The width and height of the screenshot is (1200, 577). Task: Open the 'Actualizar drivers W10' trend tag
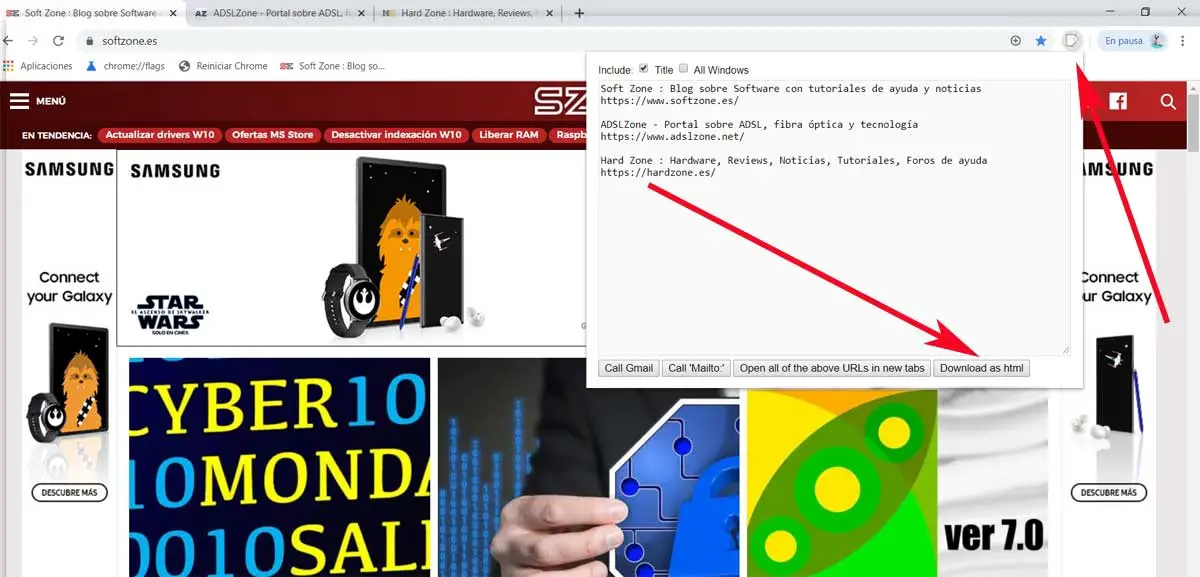coord(159,134)
